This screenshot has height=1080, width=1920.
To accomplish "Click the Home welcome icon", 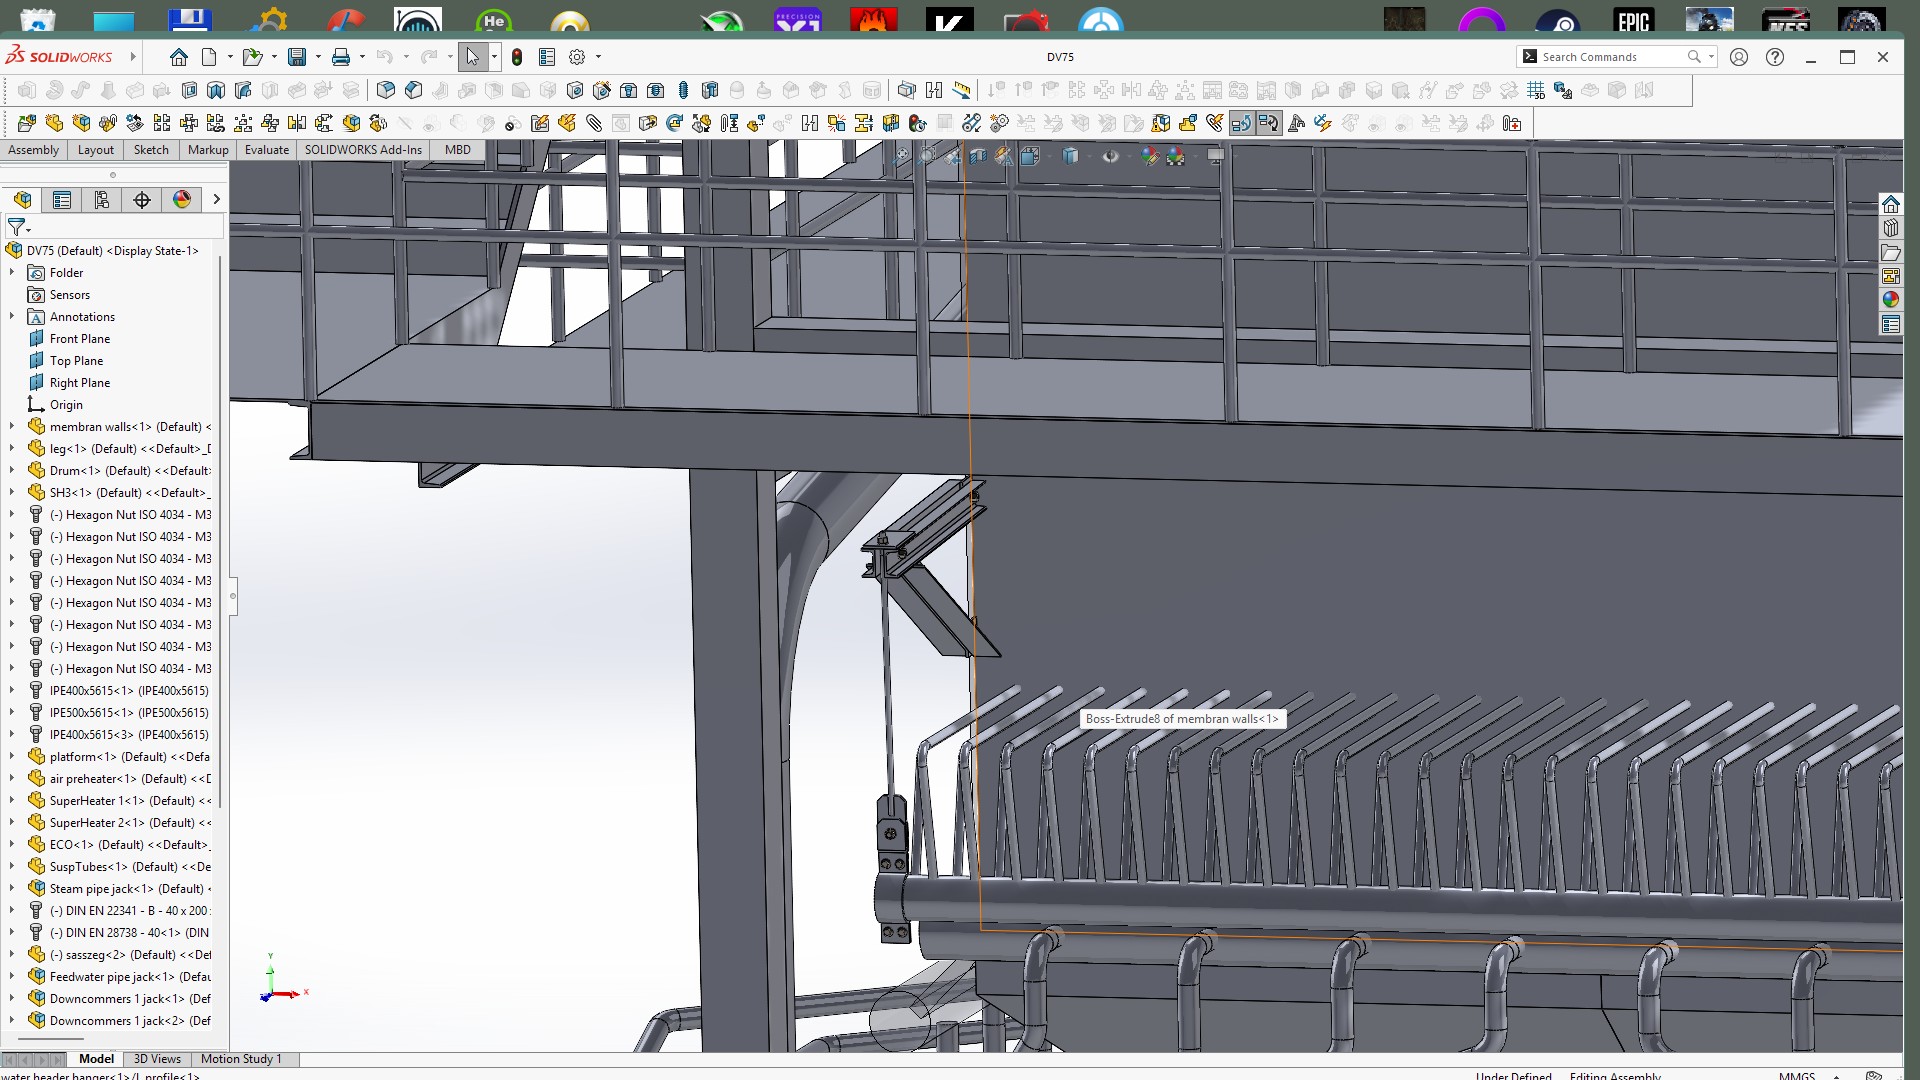I will coord(178,57).
